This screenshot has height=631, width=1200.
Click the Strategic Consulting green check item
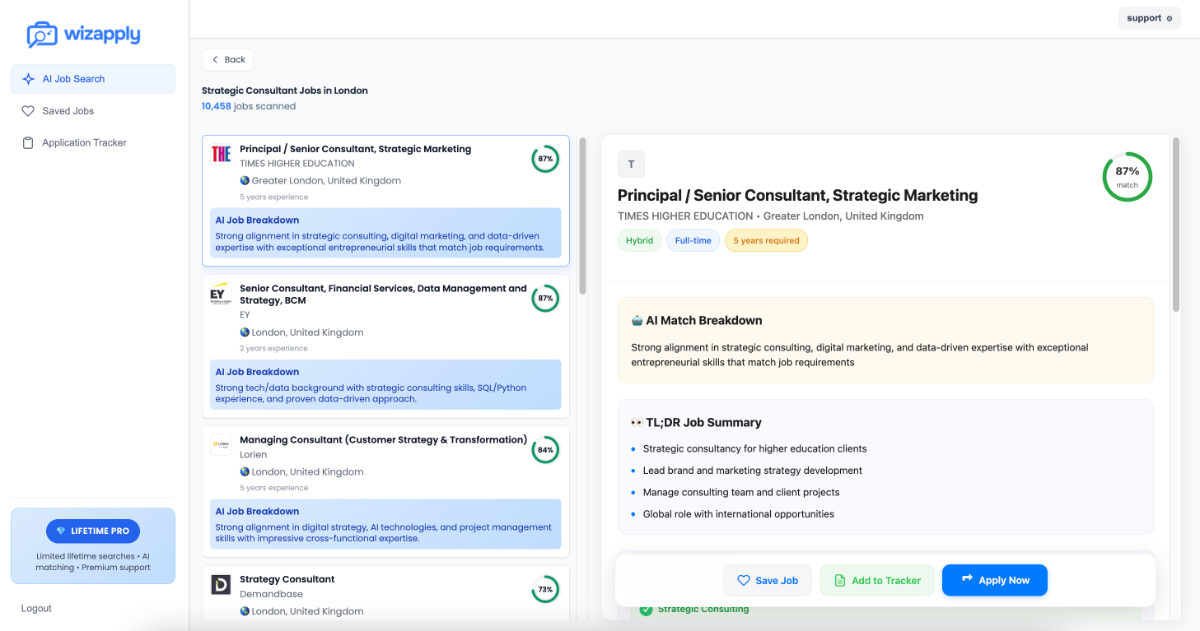[x=694, y=609]
